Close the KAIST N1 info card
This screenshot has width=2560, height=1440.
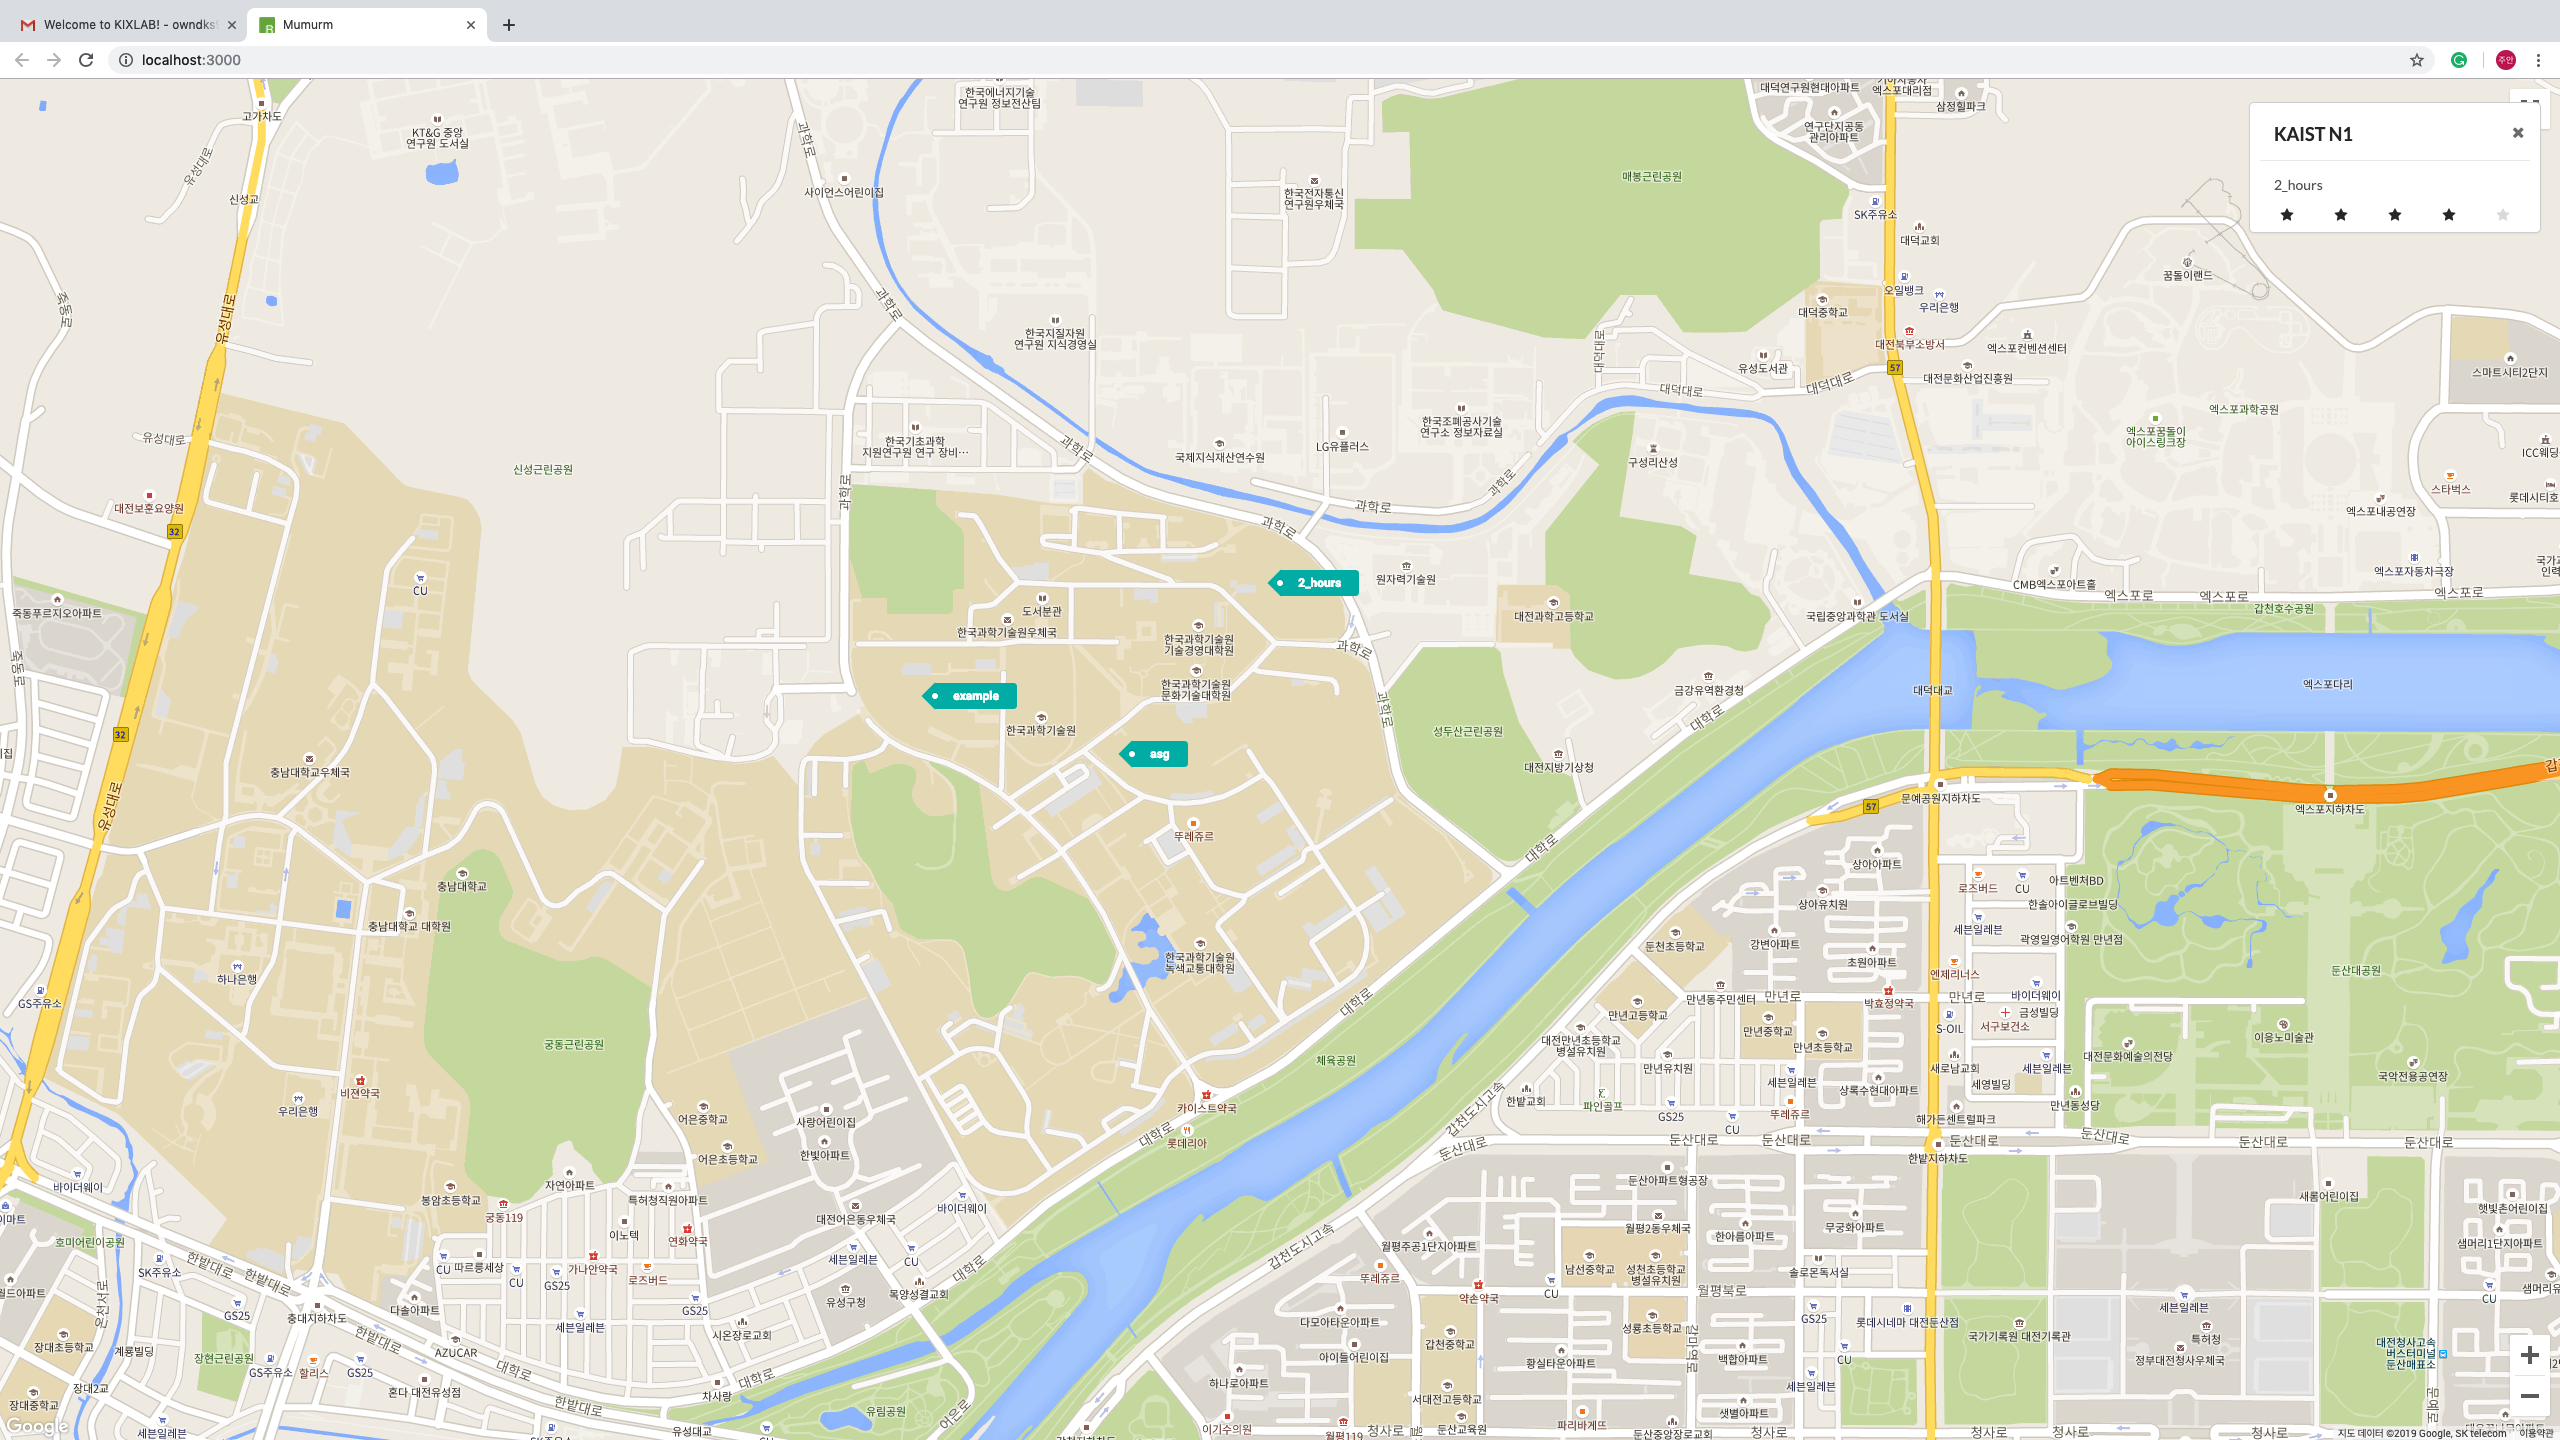[x=2518, y=133]
